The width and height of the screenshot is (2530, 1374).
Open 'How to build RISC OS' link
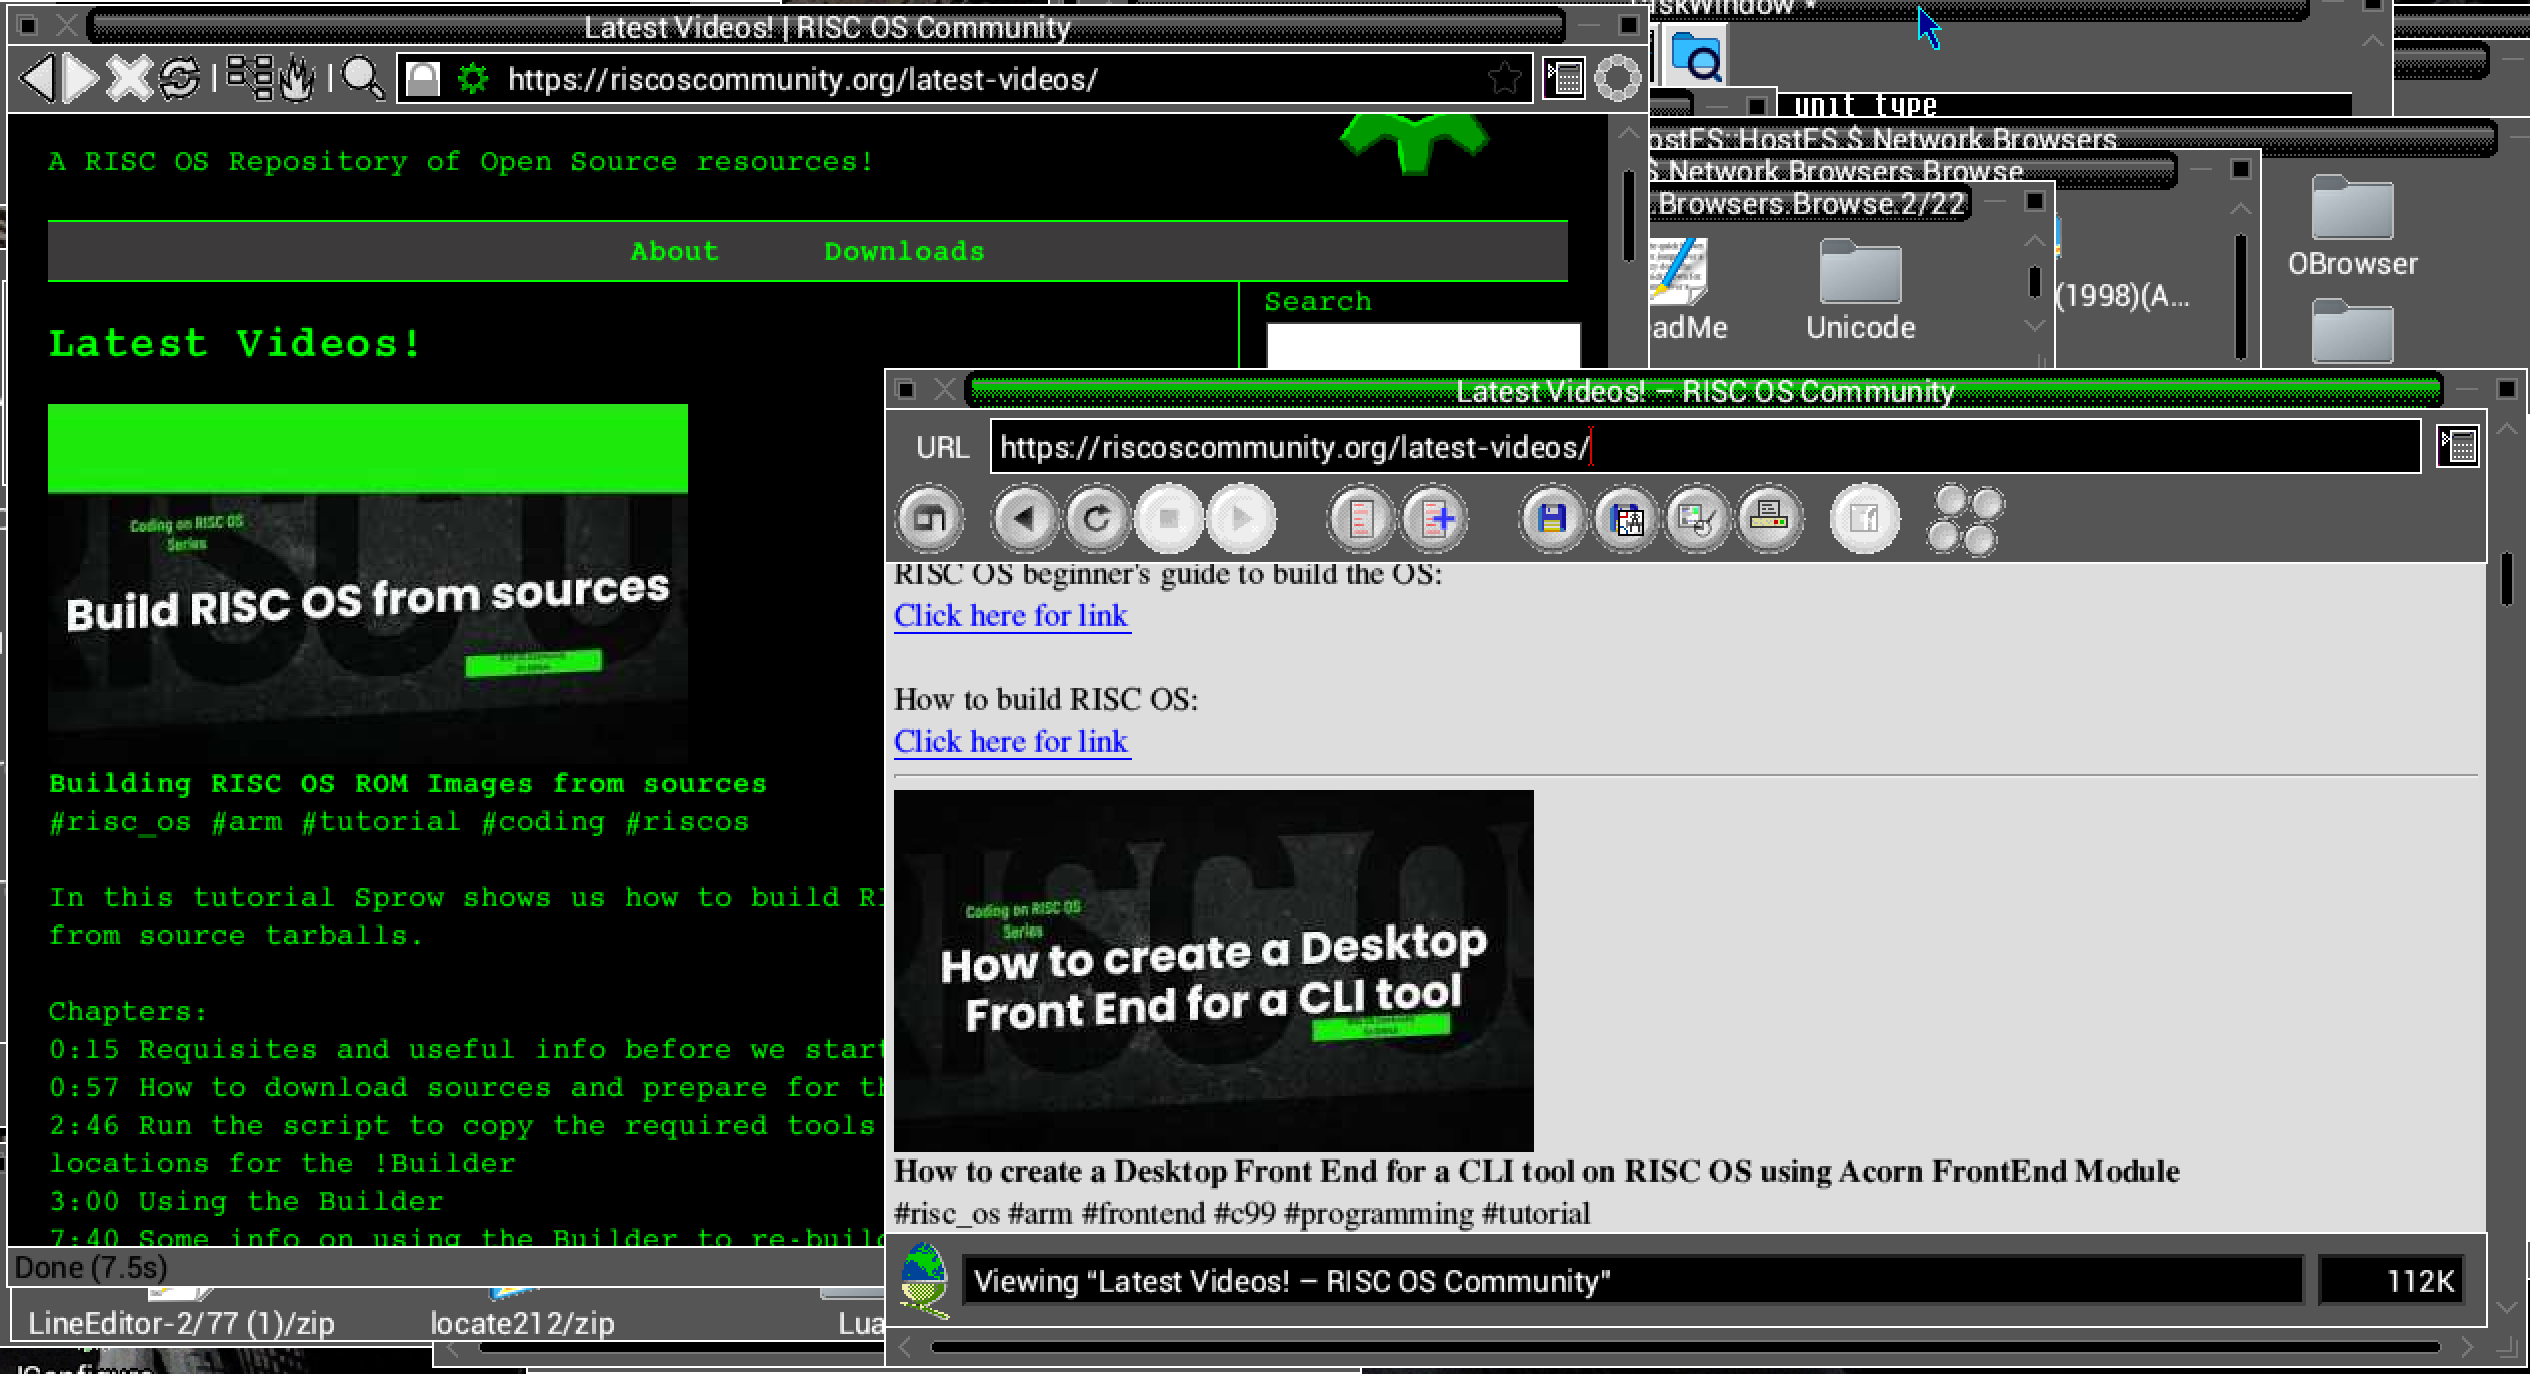click(1011, 741)
